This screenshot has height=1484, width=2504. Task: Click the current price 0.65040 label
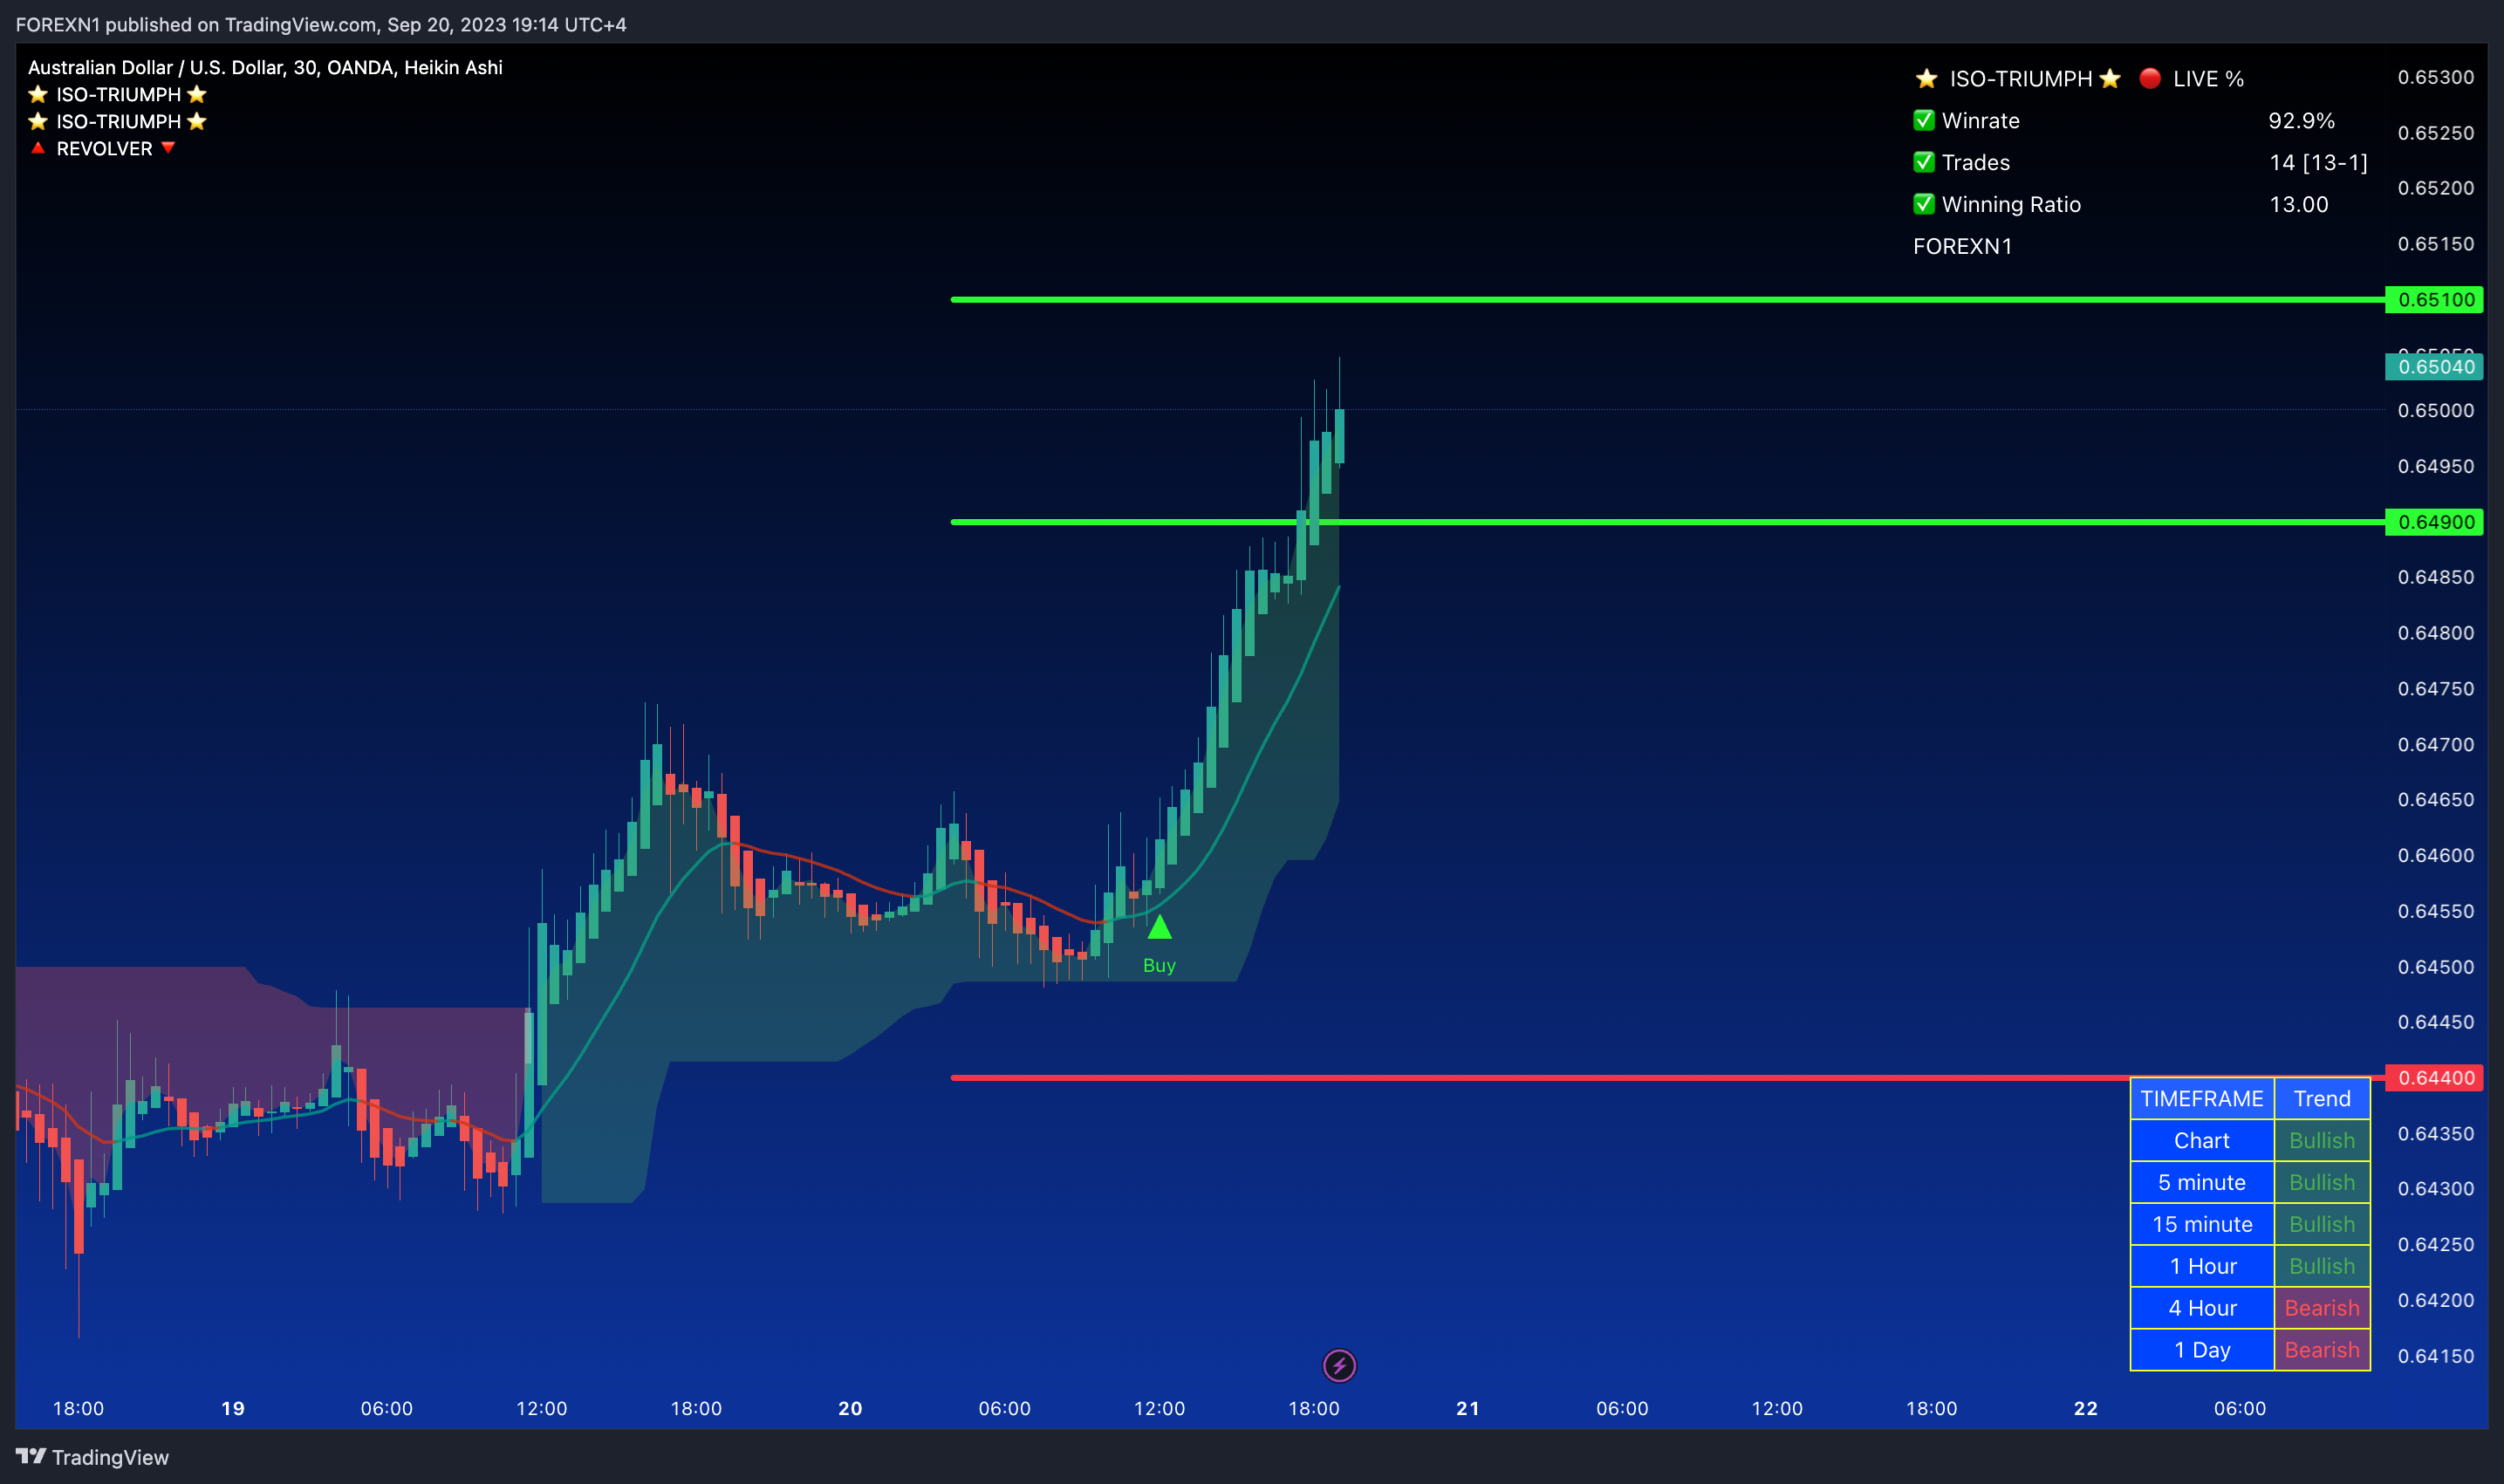click(2434, 366)
